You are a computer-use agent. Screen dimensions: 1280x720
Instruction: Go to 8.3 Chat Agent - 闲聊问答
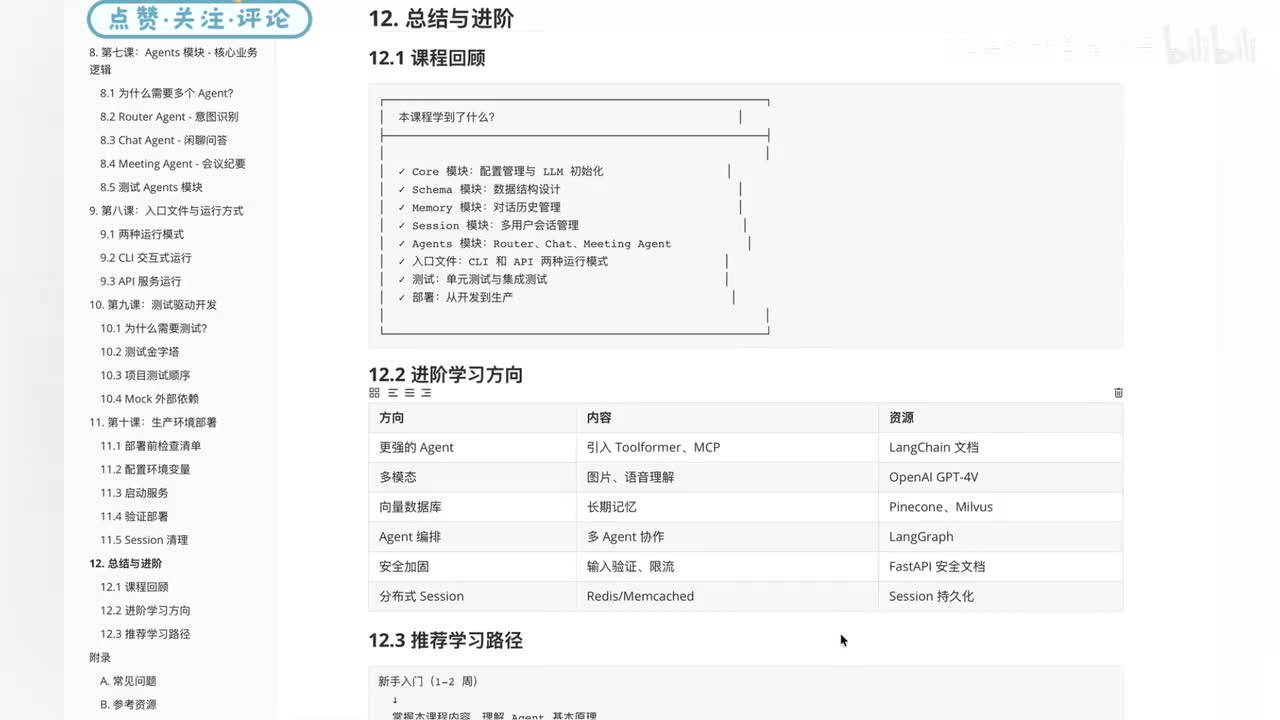[163, 140]
